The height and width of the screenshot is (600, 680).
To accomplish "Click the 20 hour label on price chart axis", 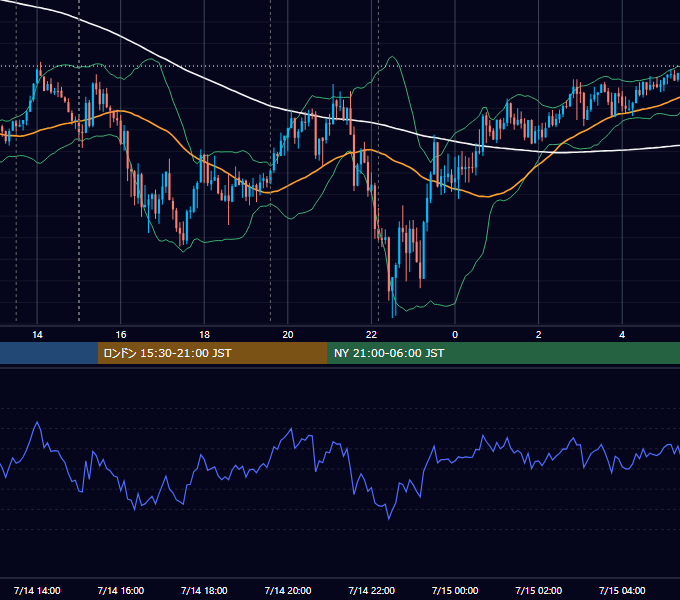I will point(288,335).
